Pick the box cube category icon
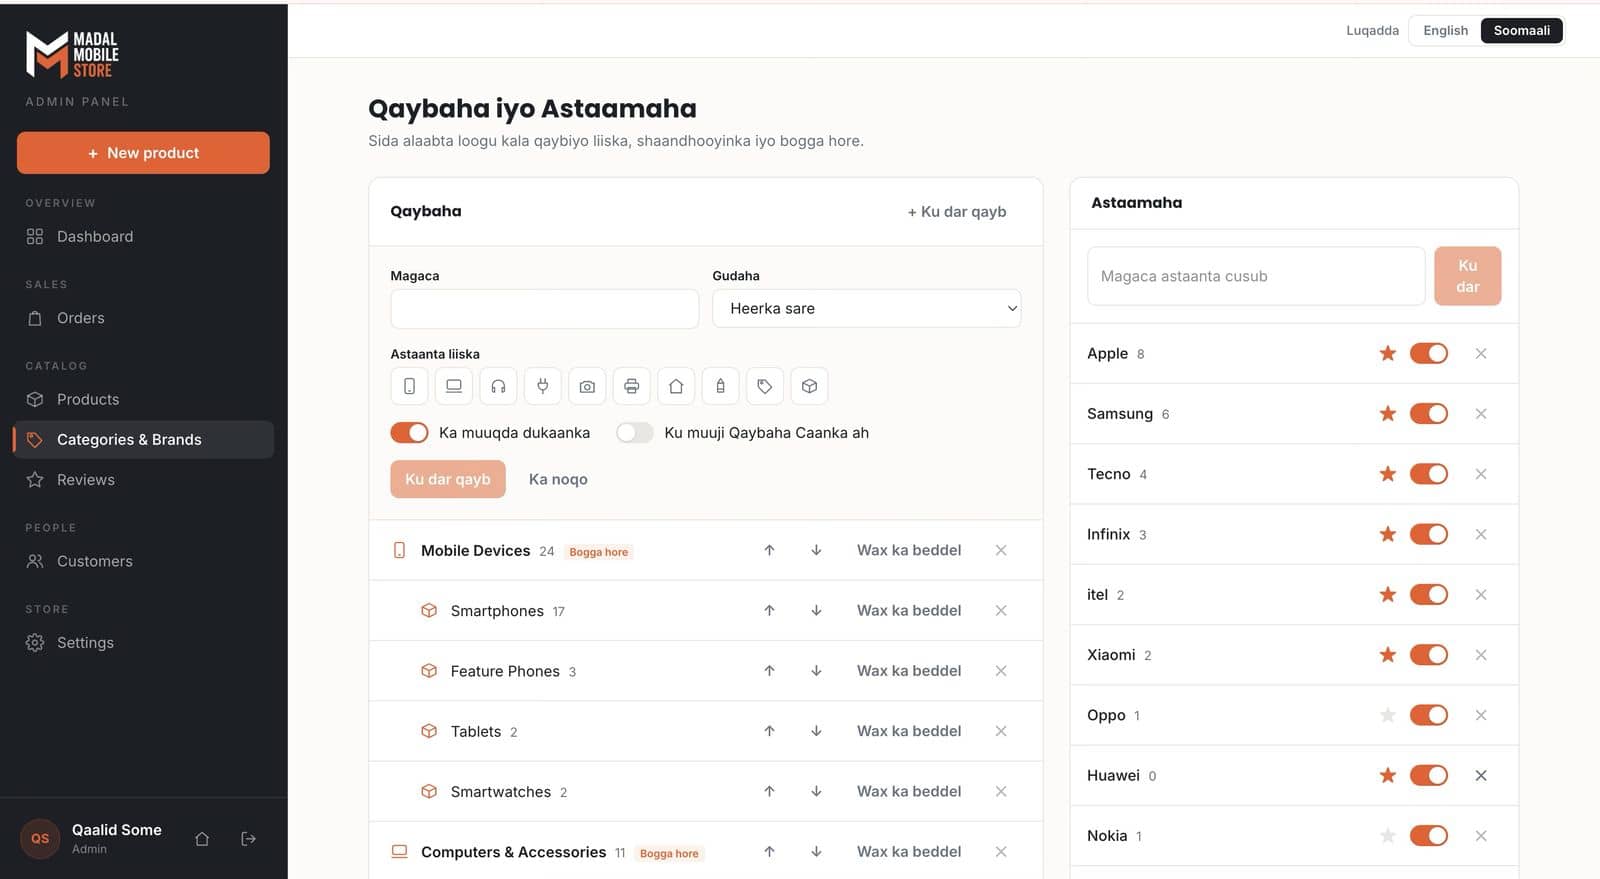 pos(810,386)
